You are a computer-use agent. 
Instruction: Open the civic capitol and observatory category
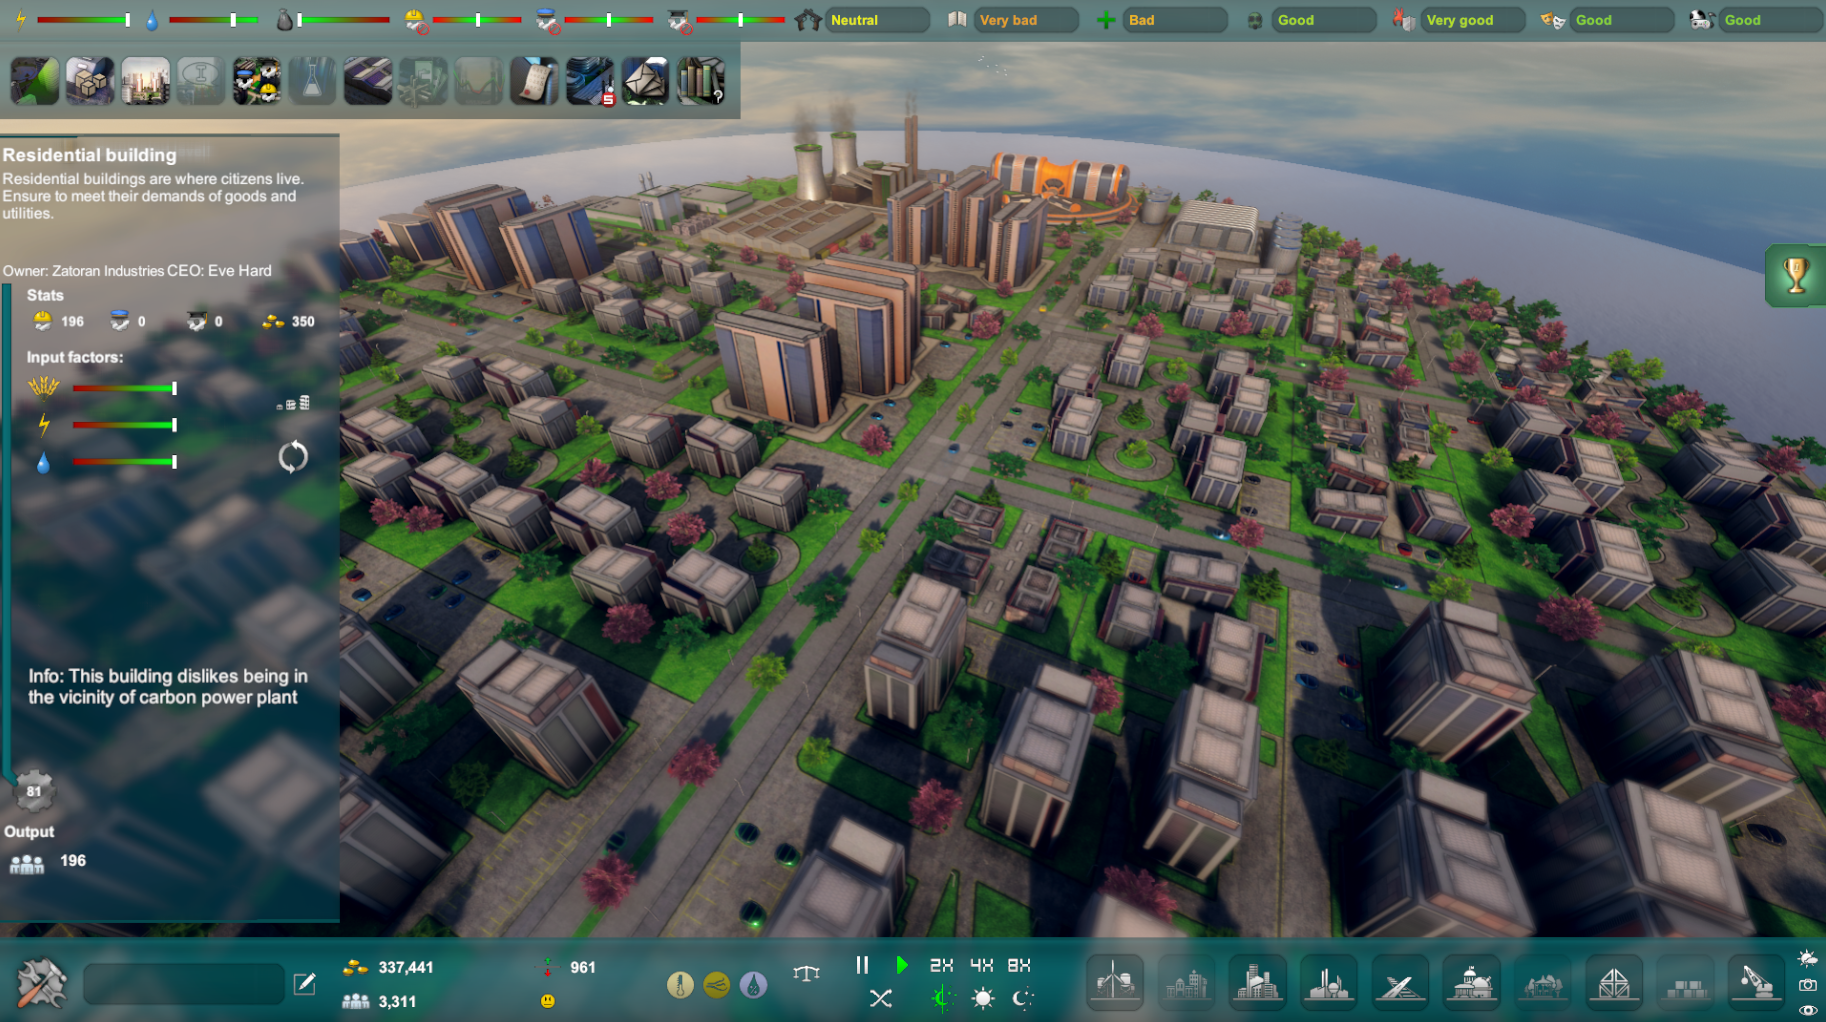(x=1472, y=983)
